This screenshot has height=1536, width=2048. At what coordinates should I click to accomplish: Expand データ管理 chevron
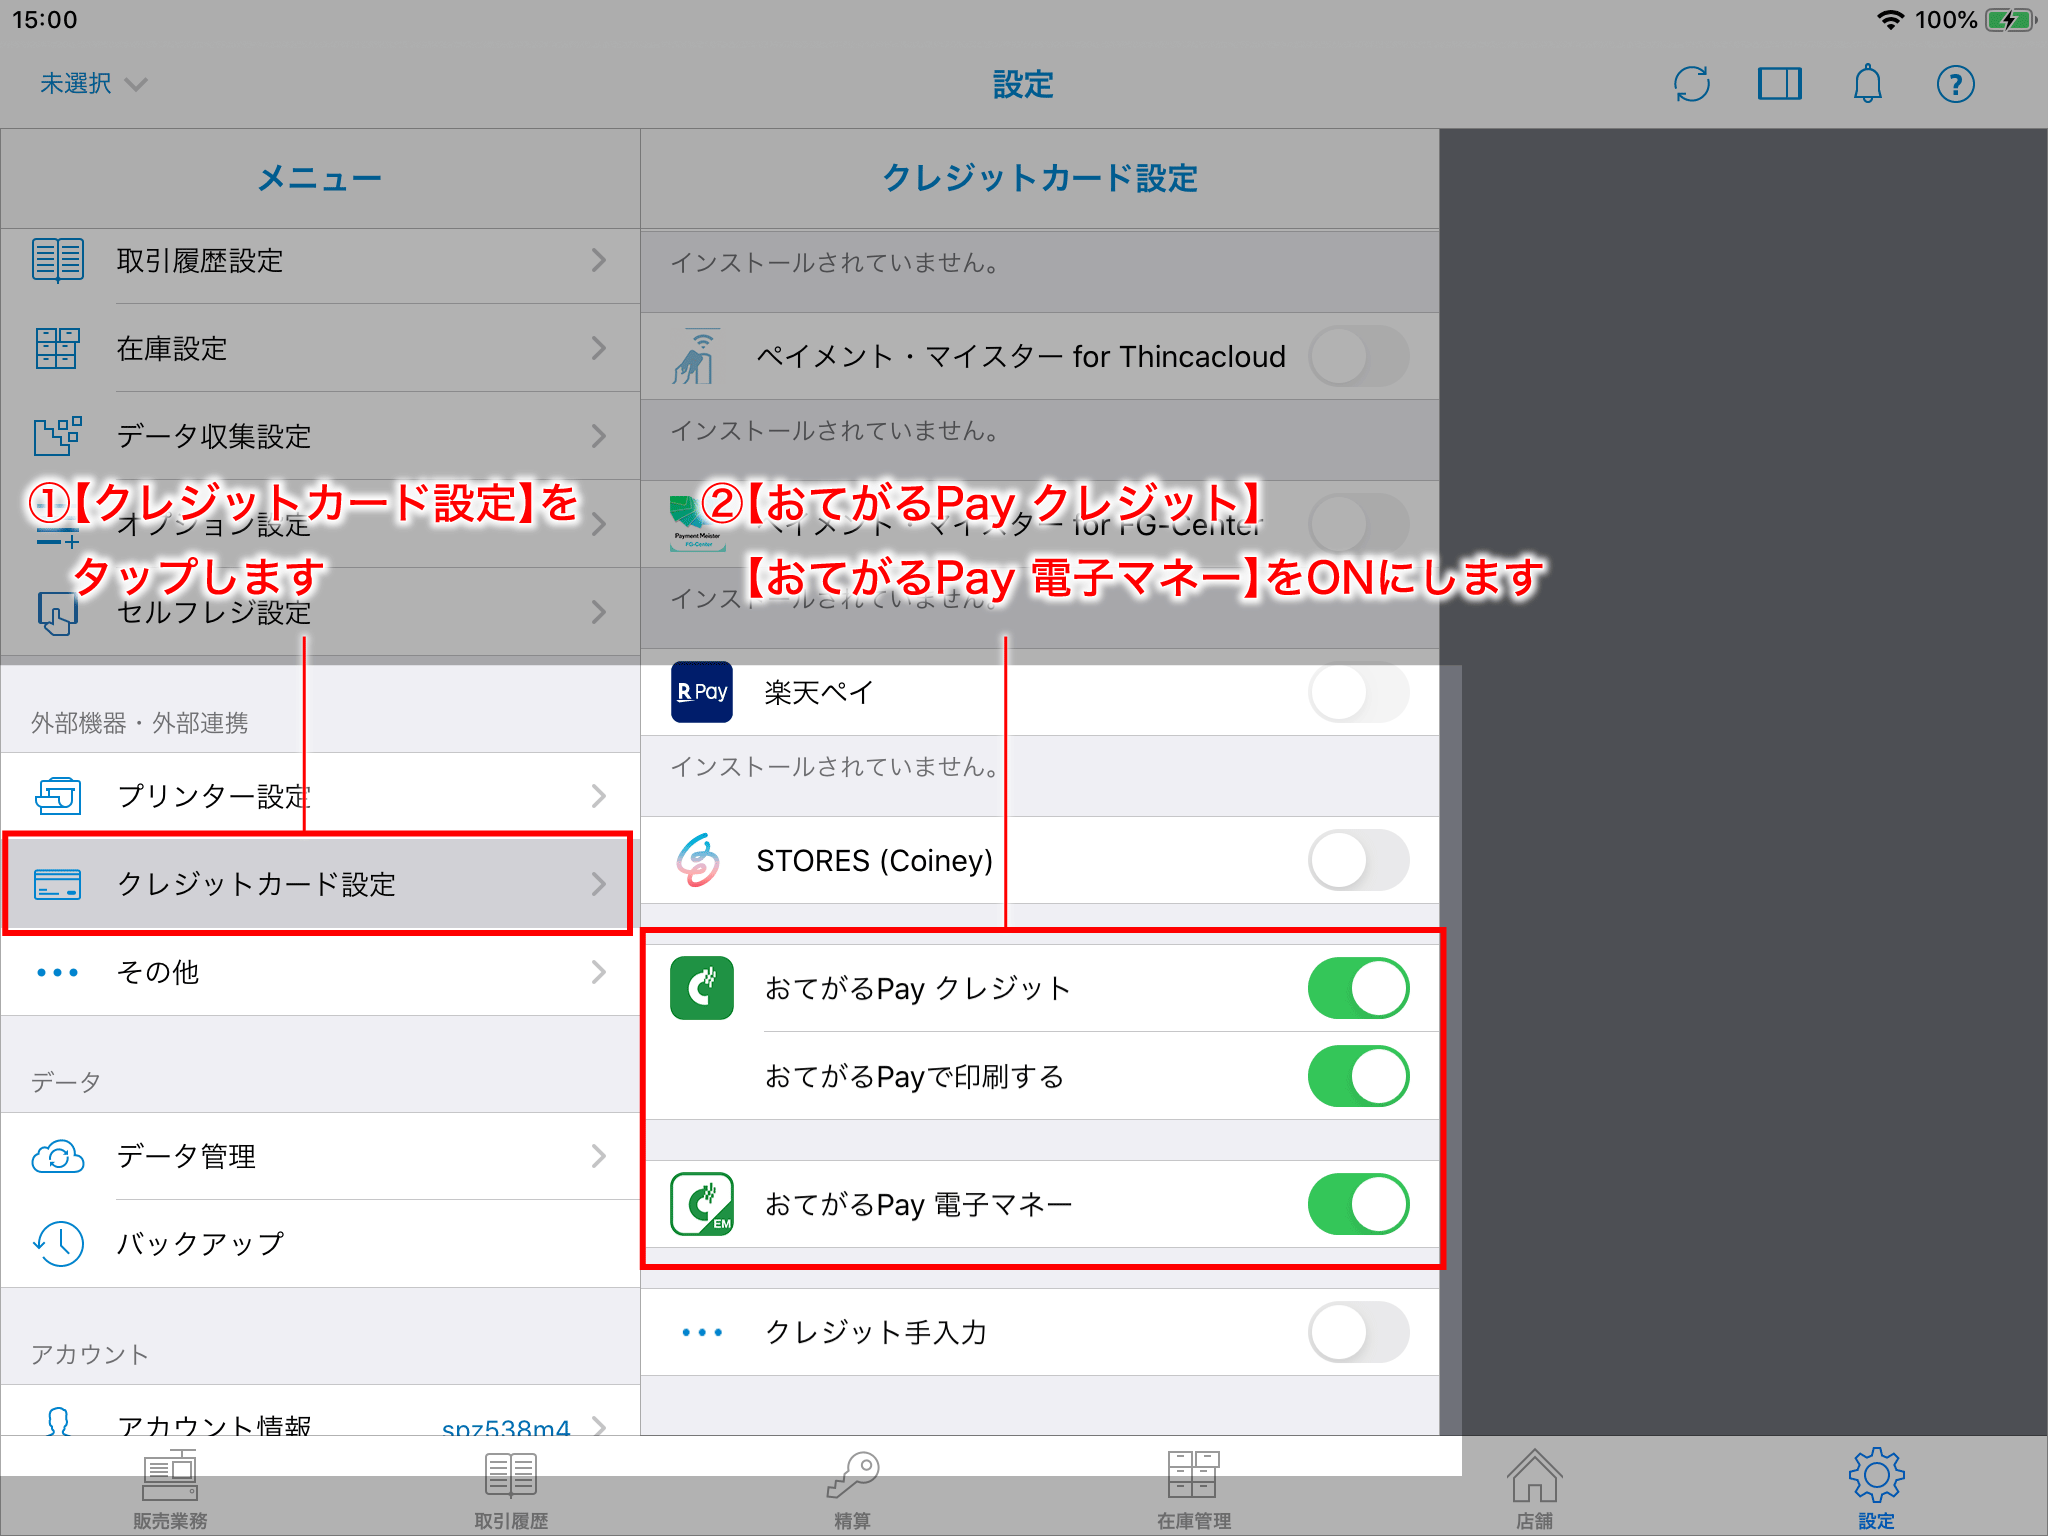point(598,1156)
